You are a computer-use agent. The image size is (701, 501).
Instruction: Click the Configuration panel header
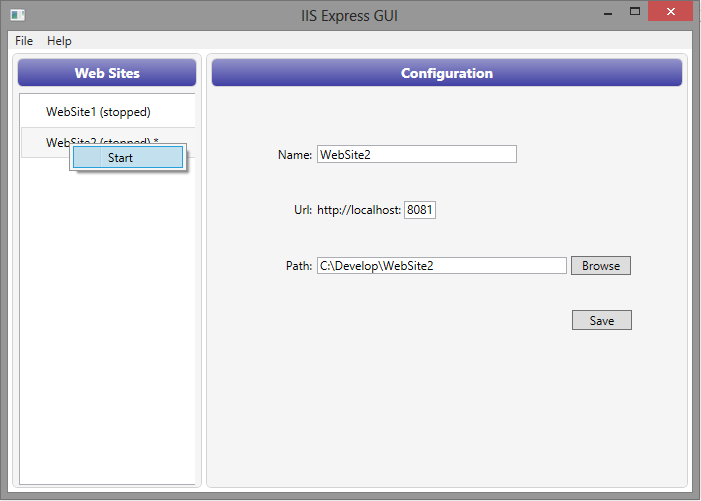pos(447,73)
